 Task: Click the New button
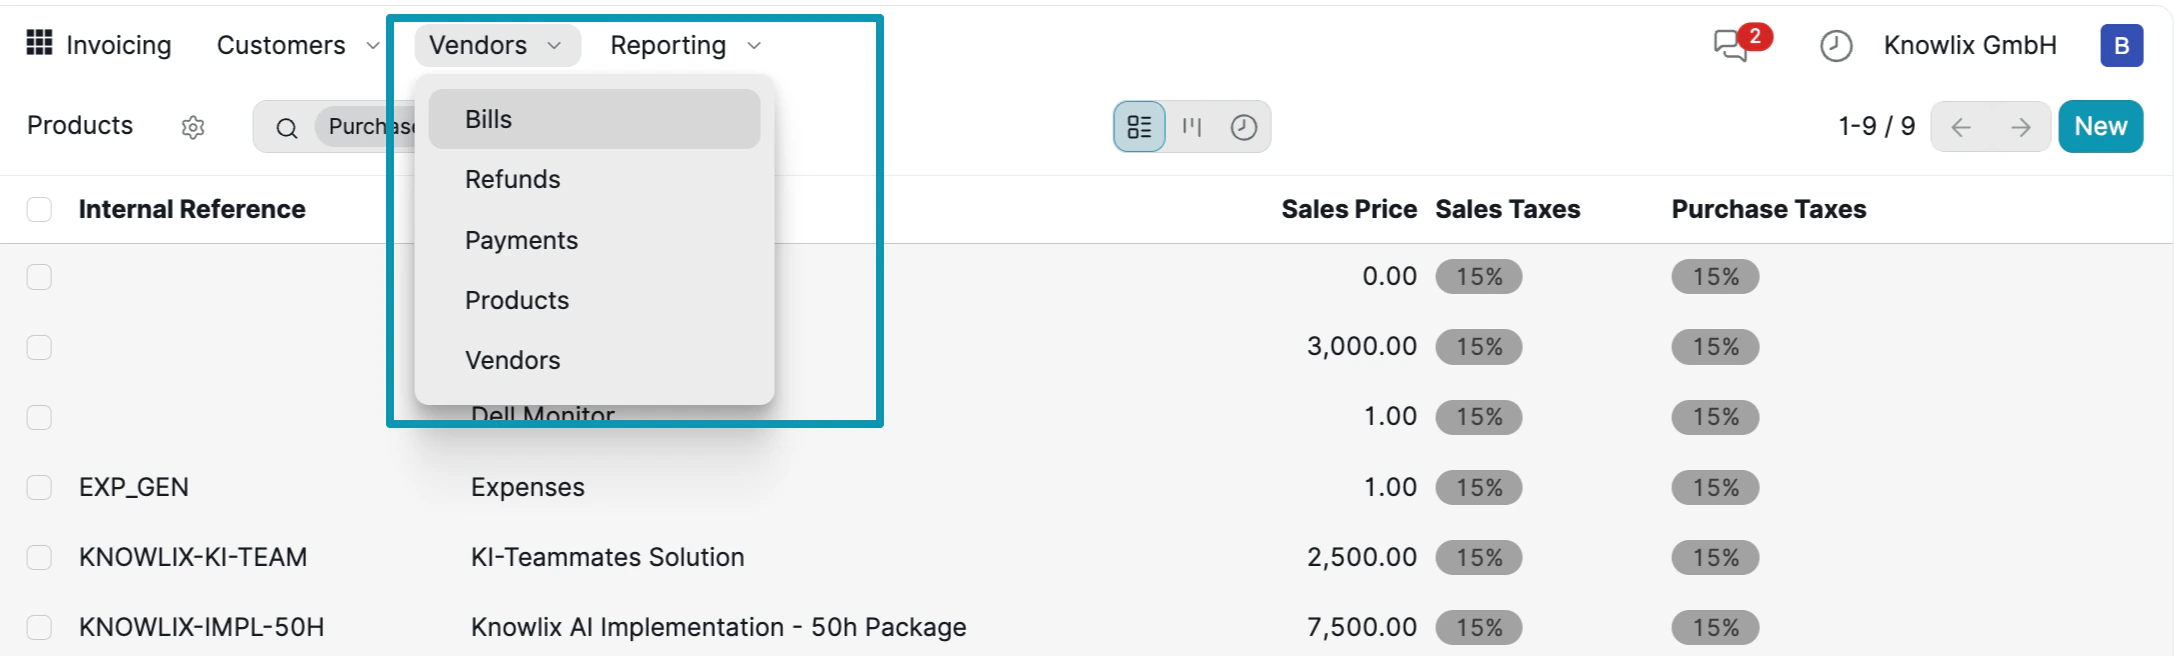point(2100,126)
